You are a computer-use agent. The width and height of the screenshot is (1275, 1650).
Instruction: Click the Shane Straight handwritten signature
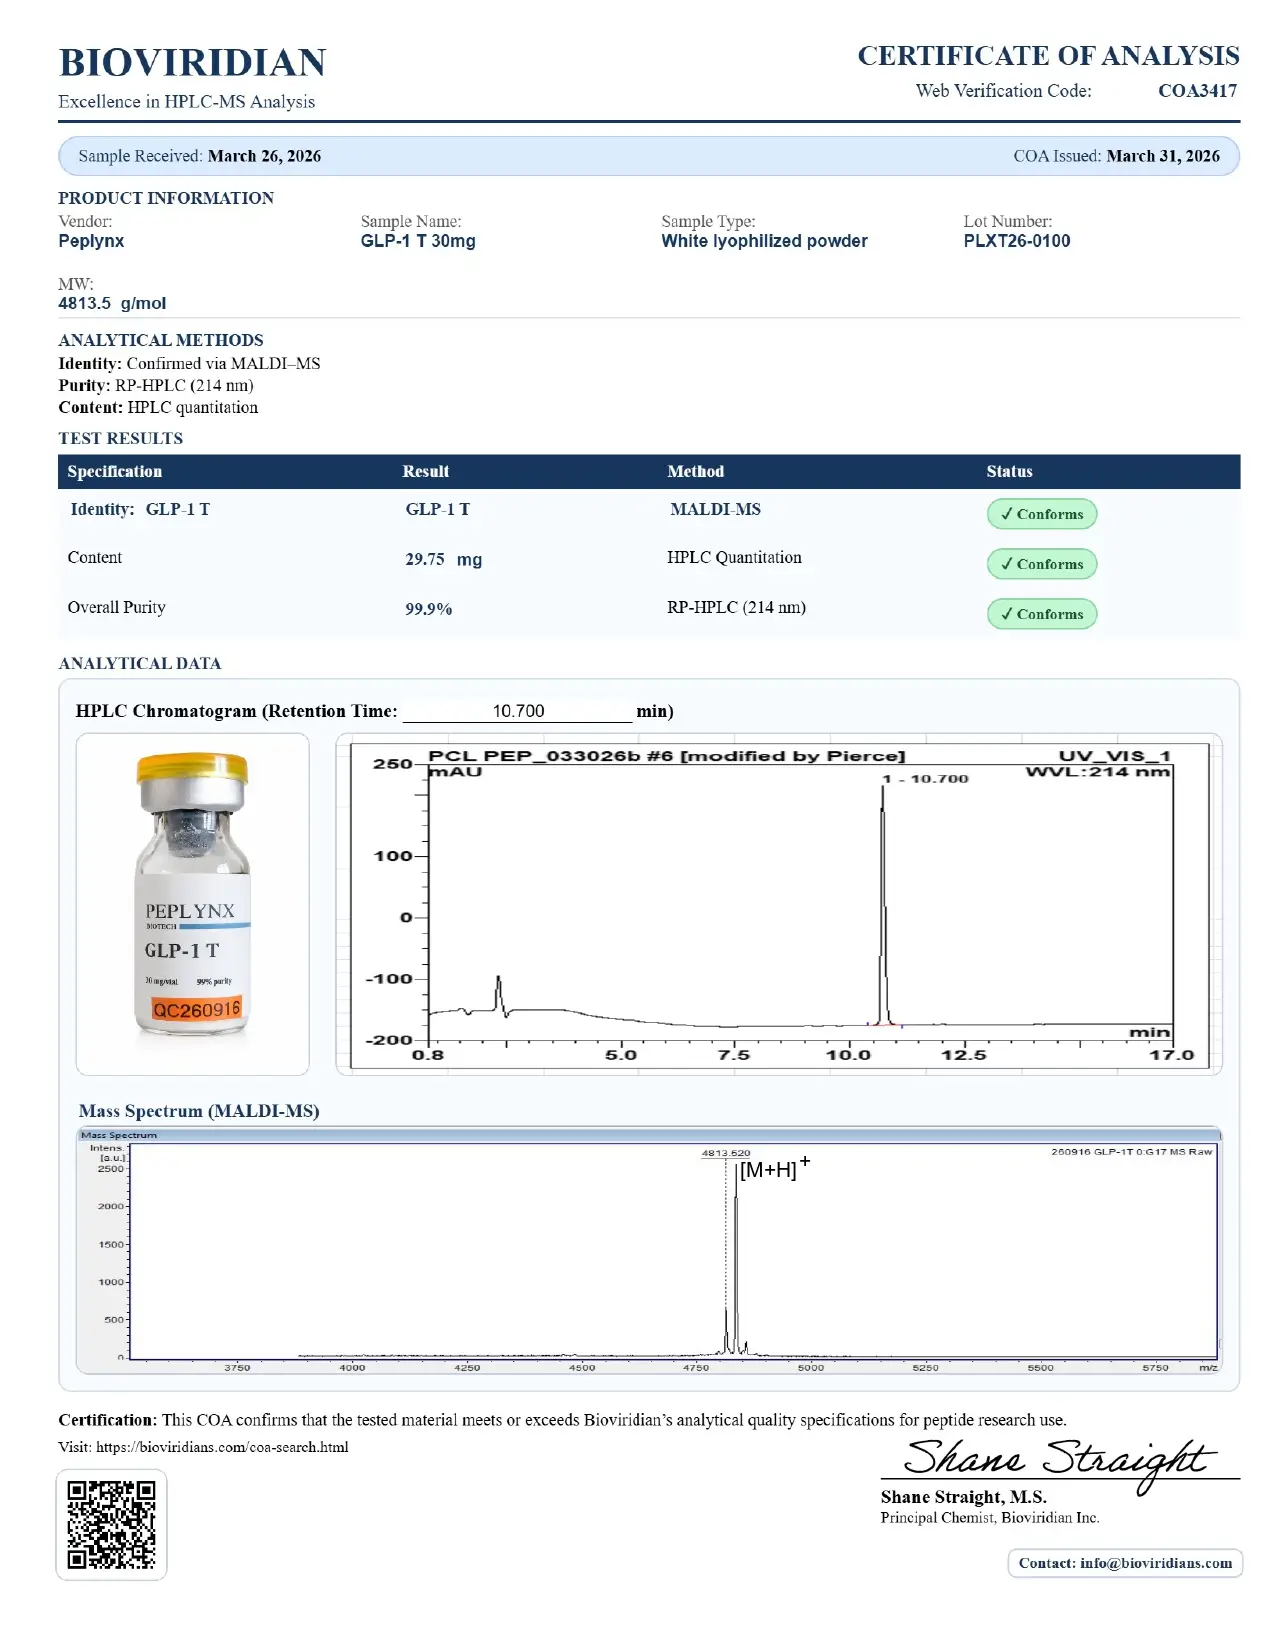(x=1058, y=1460)
